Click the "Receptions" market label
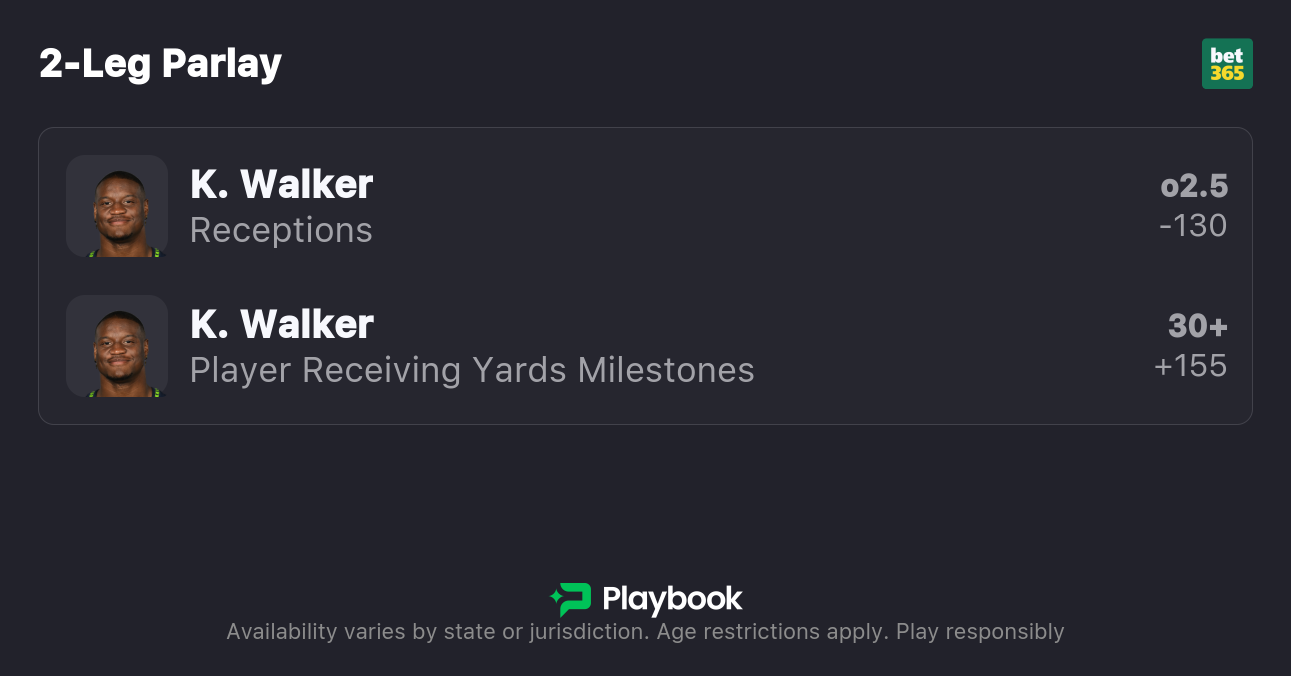Viewport: 1291px width, 676px height. pos(281,230)
